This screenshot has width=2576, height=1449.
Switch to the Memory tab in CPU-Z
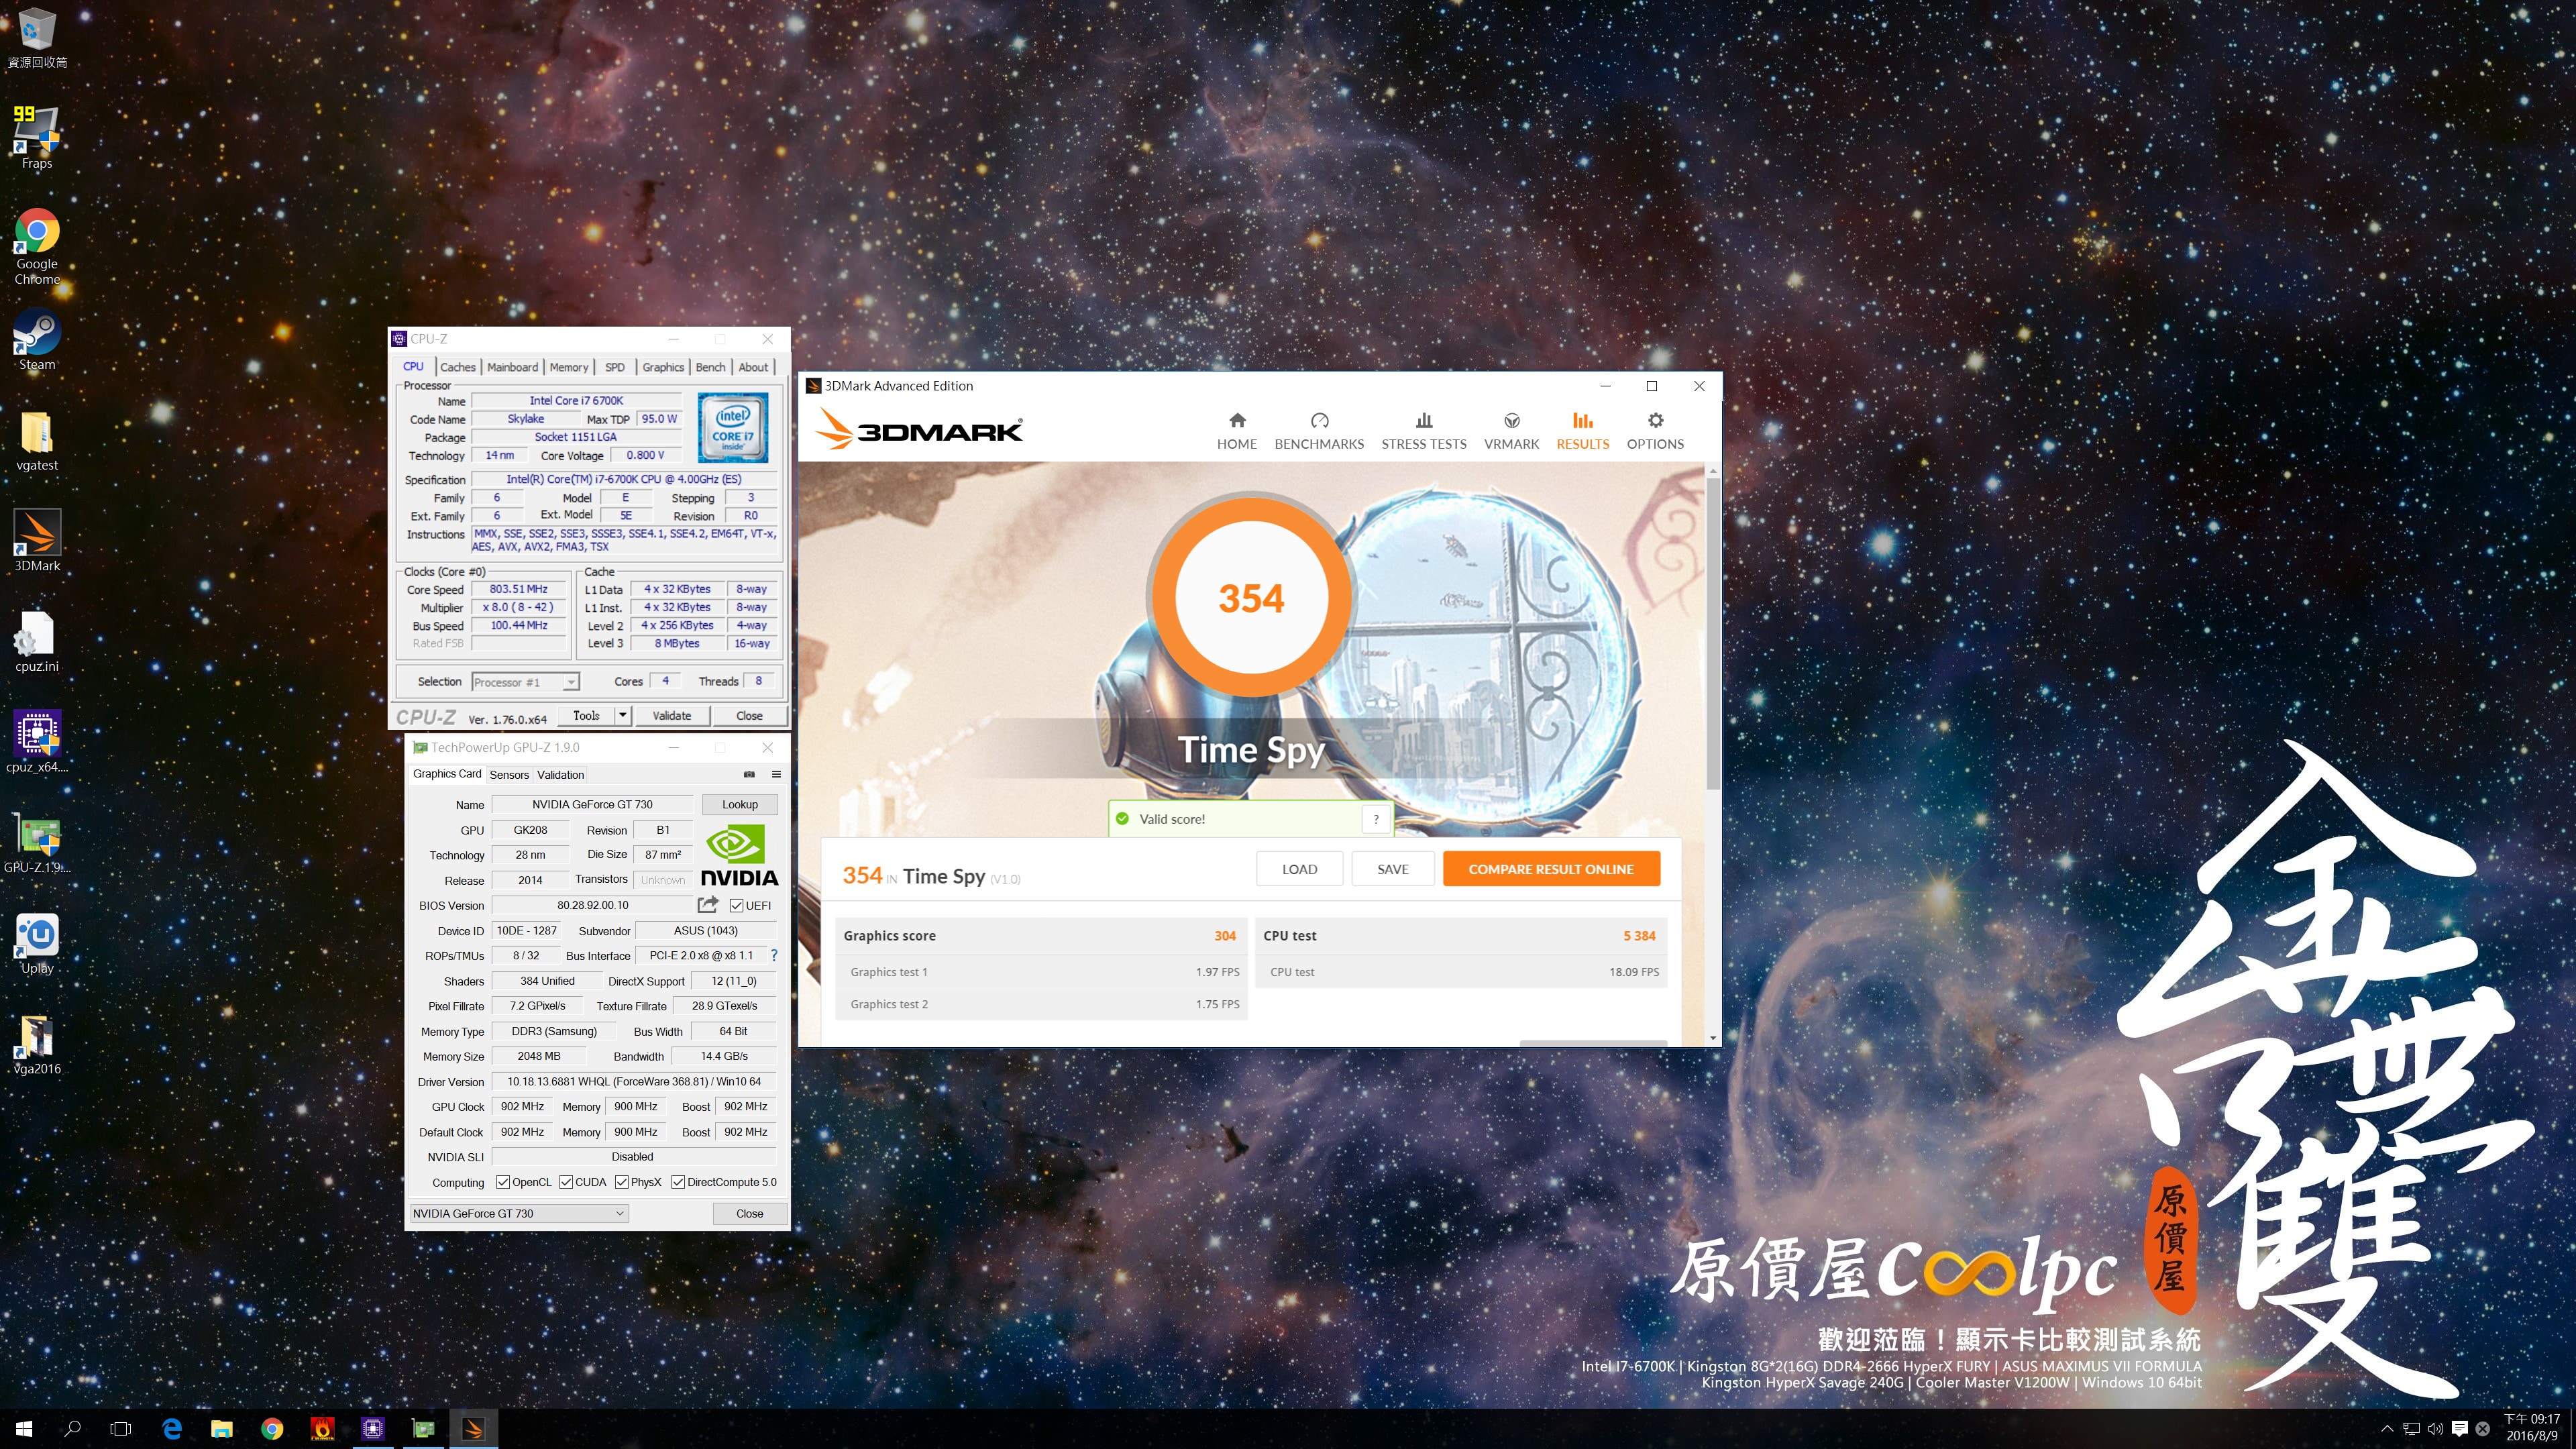[569, 367]
